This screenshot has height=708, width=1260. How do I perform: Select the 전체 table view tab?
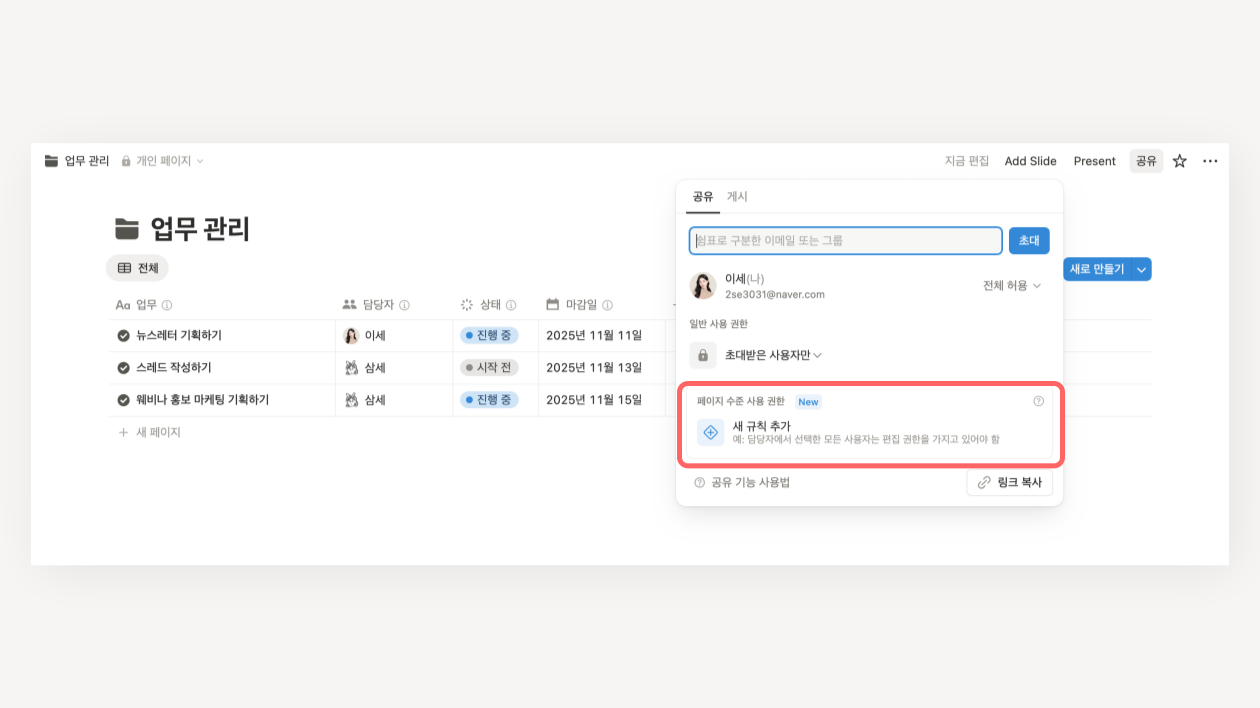click(137, 268)
